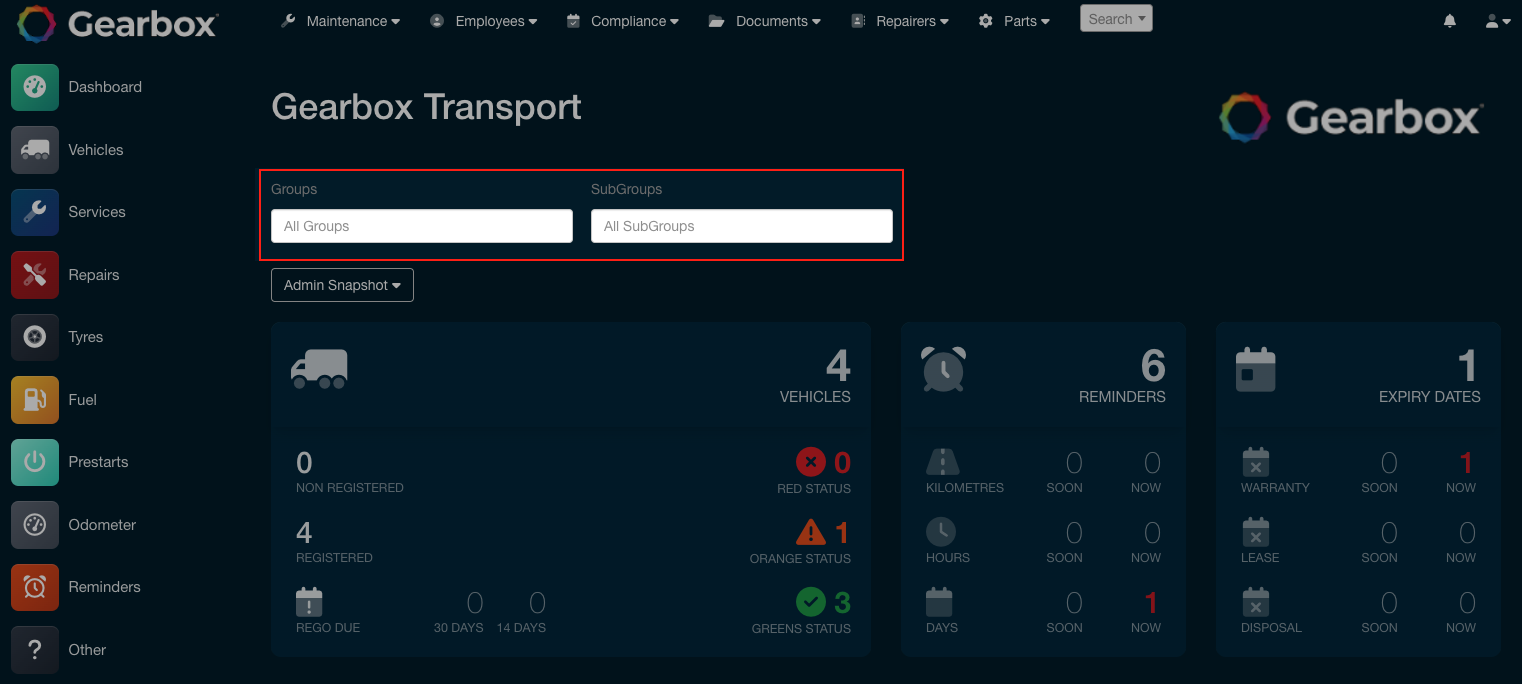Click the red status count 0
The height and width of the screenshot is (684, 1522).
tap(842, 463)
